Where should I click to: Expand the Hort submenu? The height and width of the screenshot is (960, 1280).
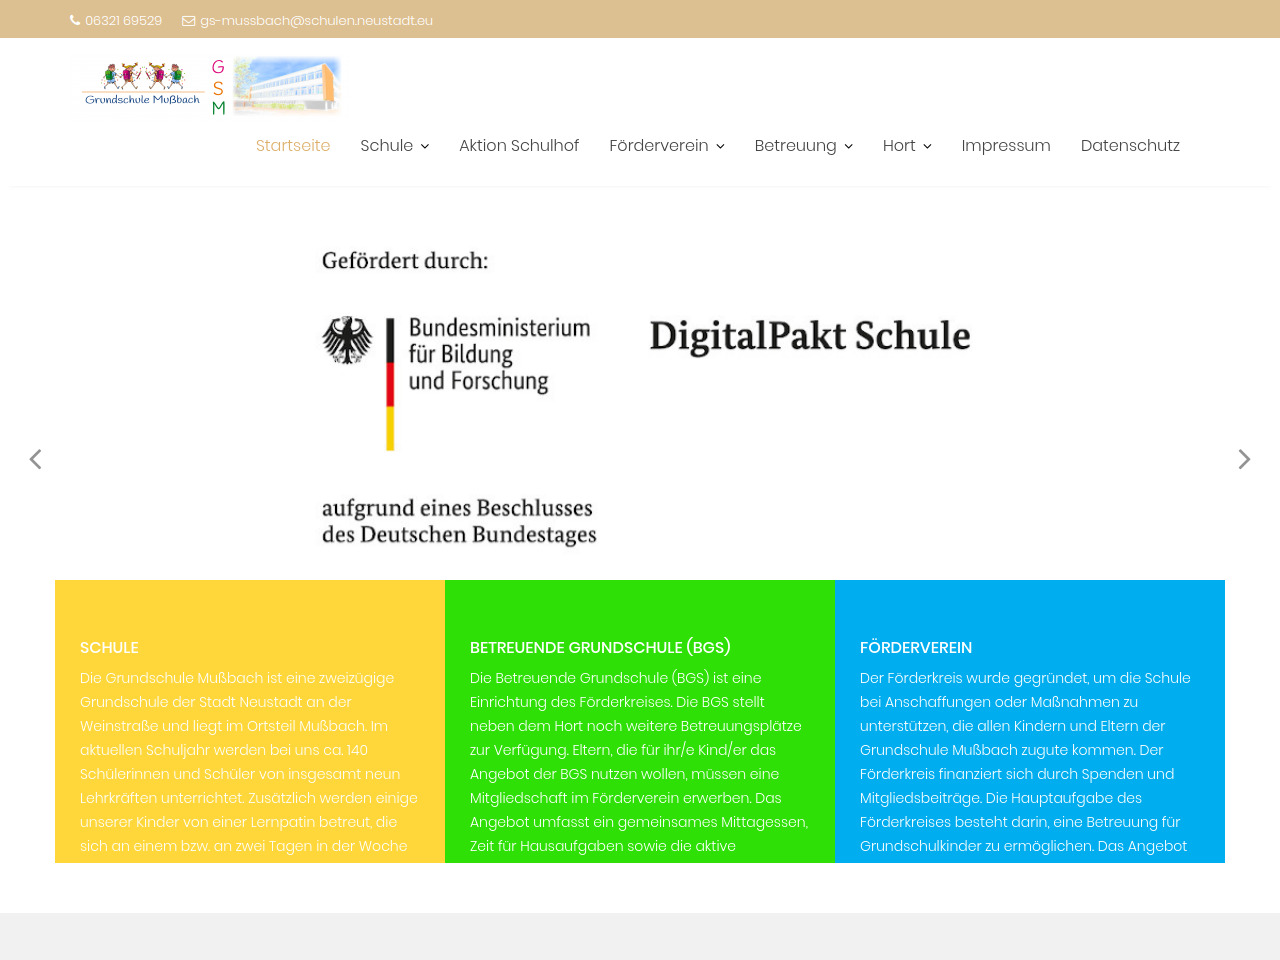907,146
